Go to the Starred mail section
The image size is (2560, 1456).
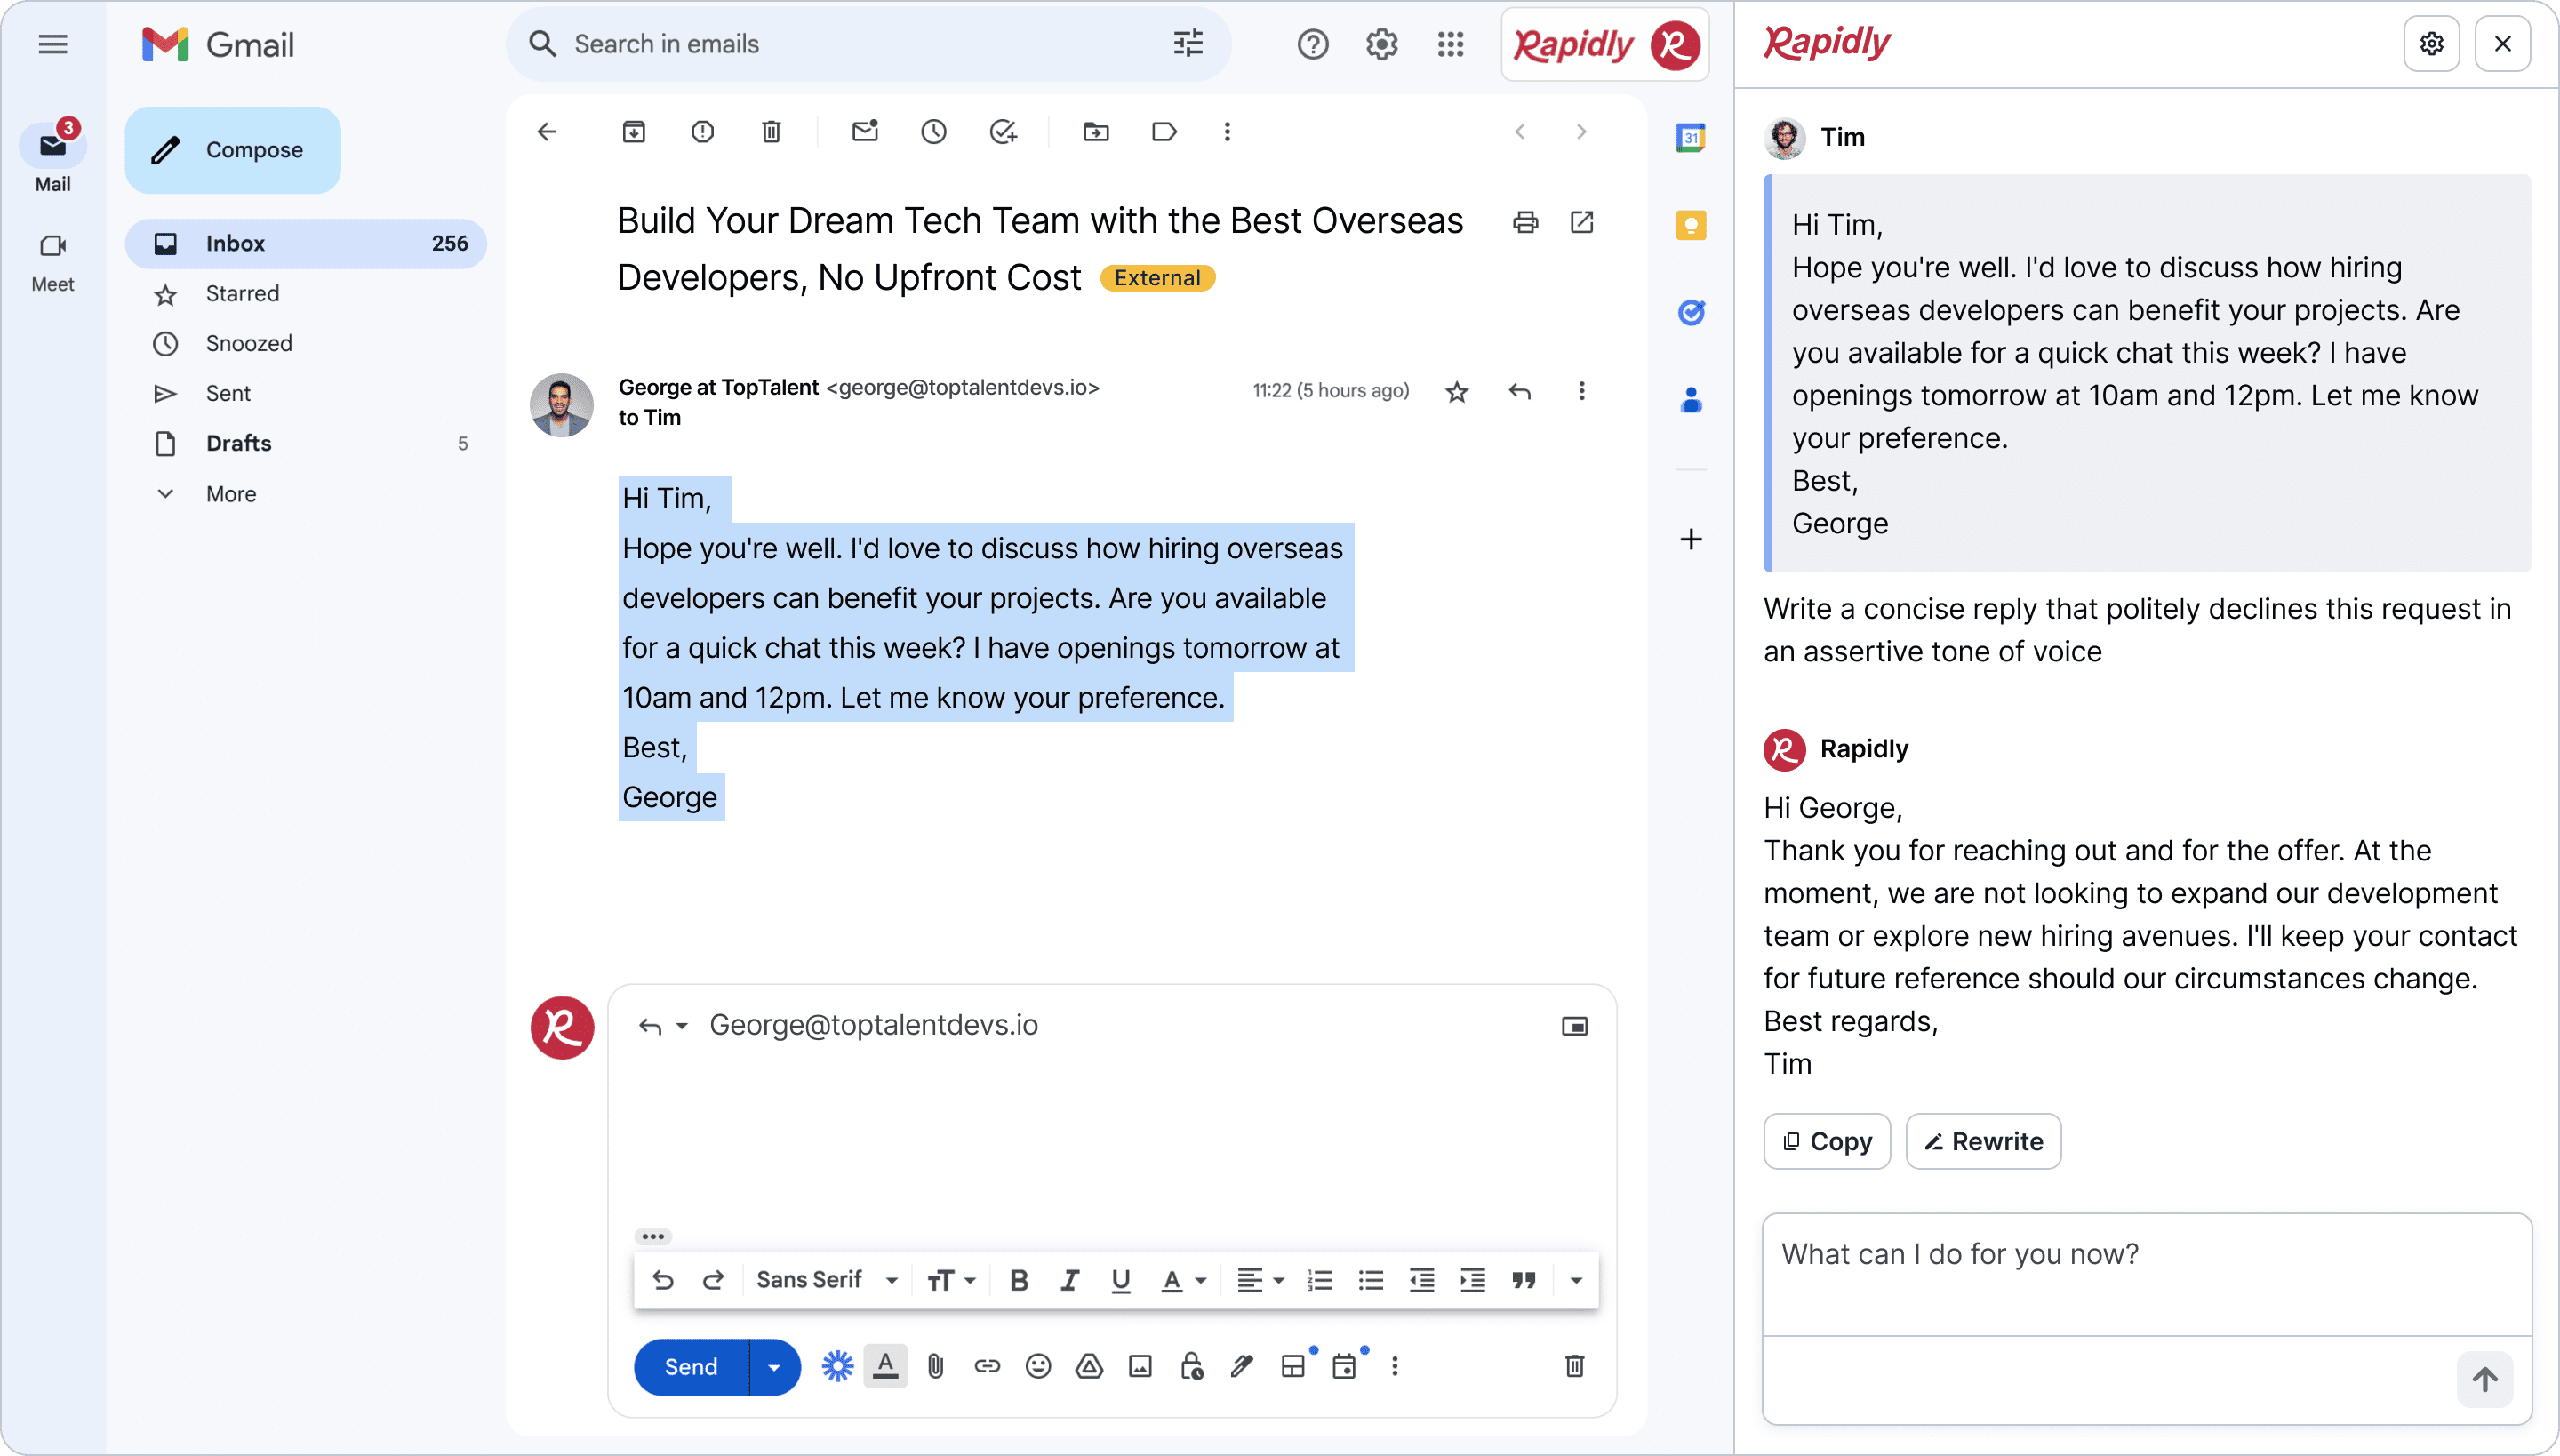coord(243,293)
